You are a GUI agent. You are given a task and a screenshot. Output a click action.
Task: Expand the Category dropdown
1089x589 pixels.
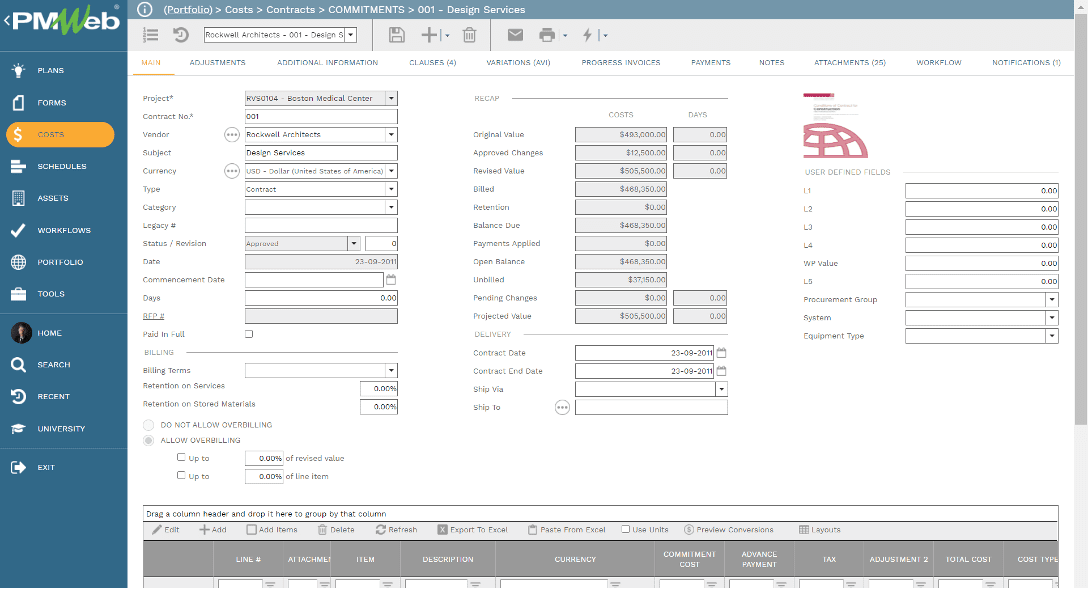(391, 207)
